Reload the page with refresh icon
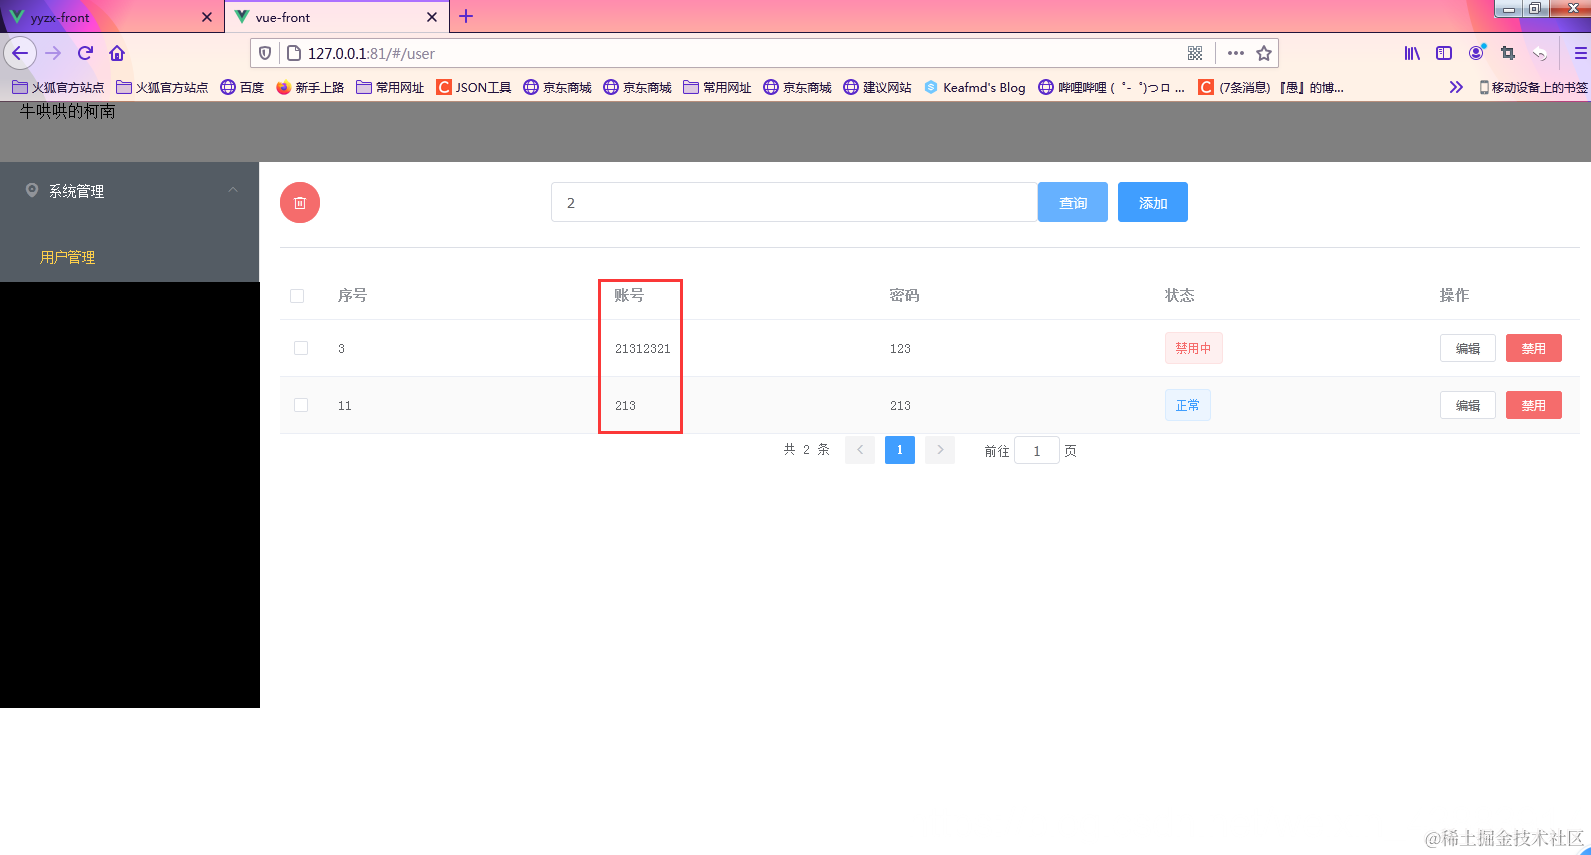The height and width of the screenshot is (855, 1591). pos(86,53)
